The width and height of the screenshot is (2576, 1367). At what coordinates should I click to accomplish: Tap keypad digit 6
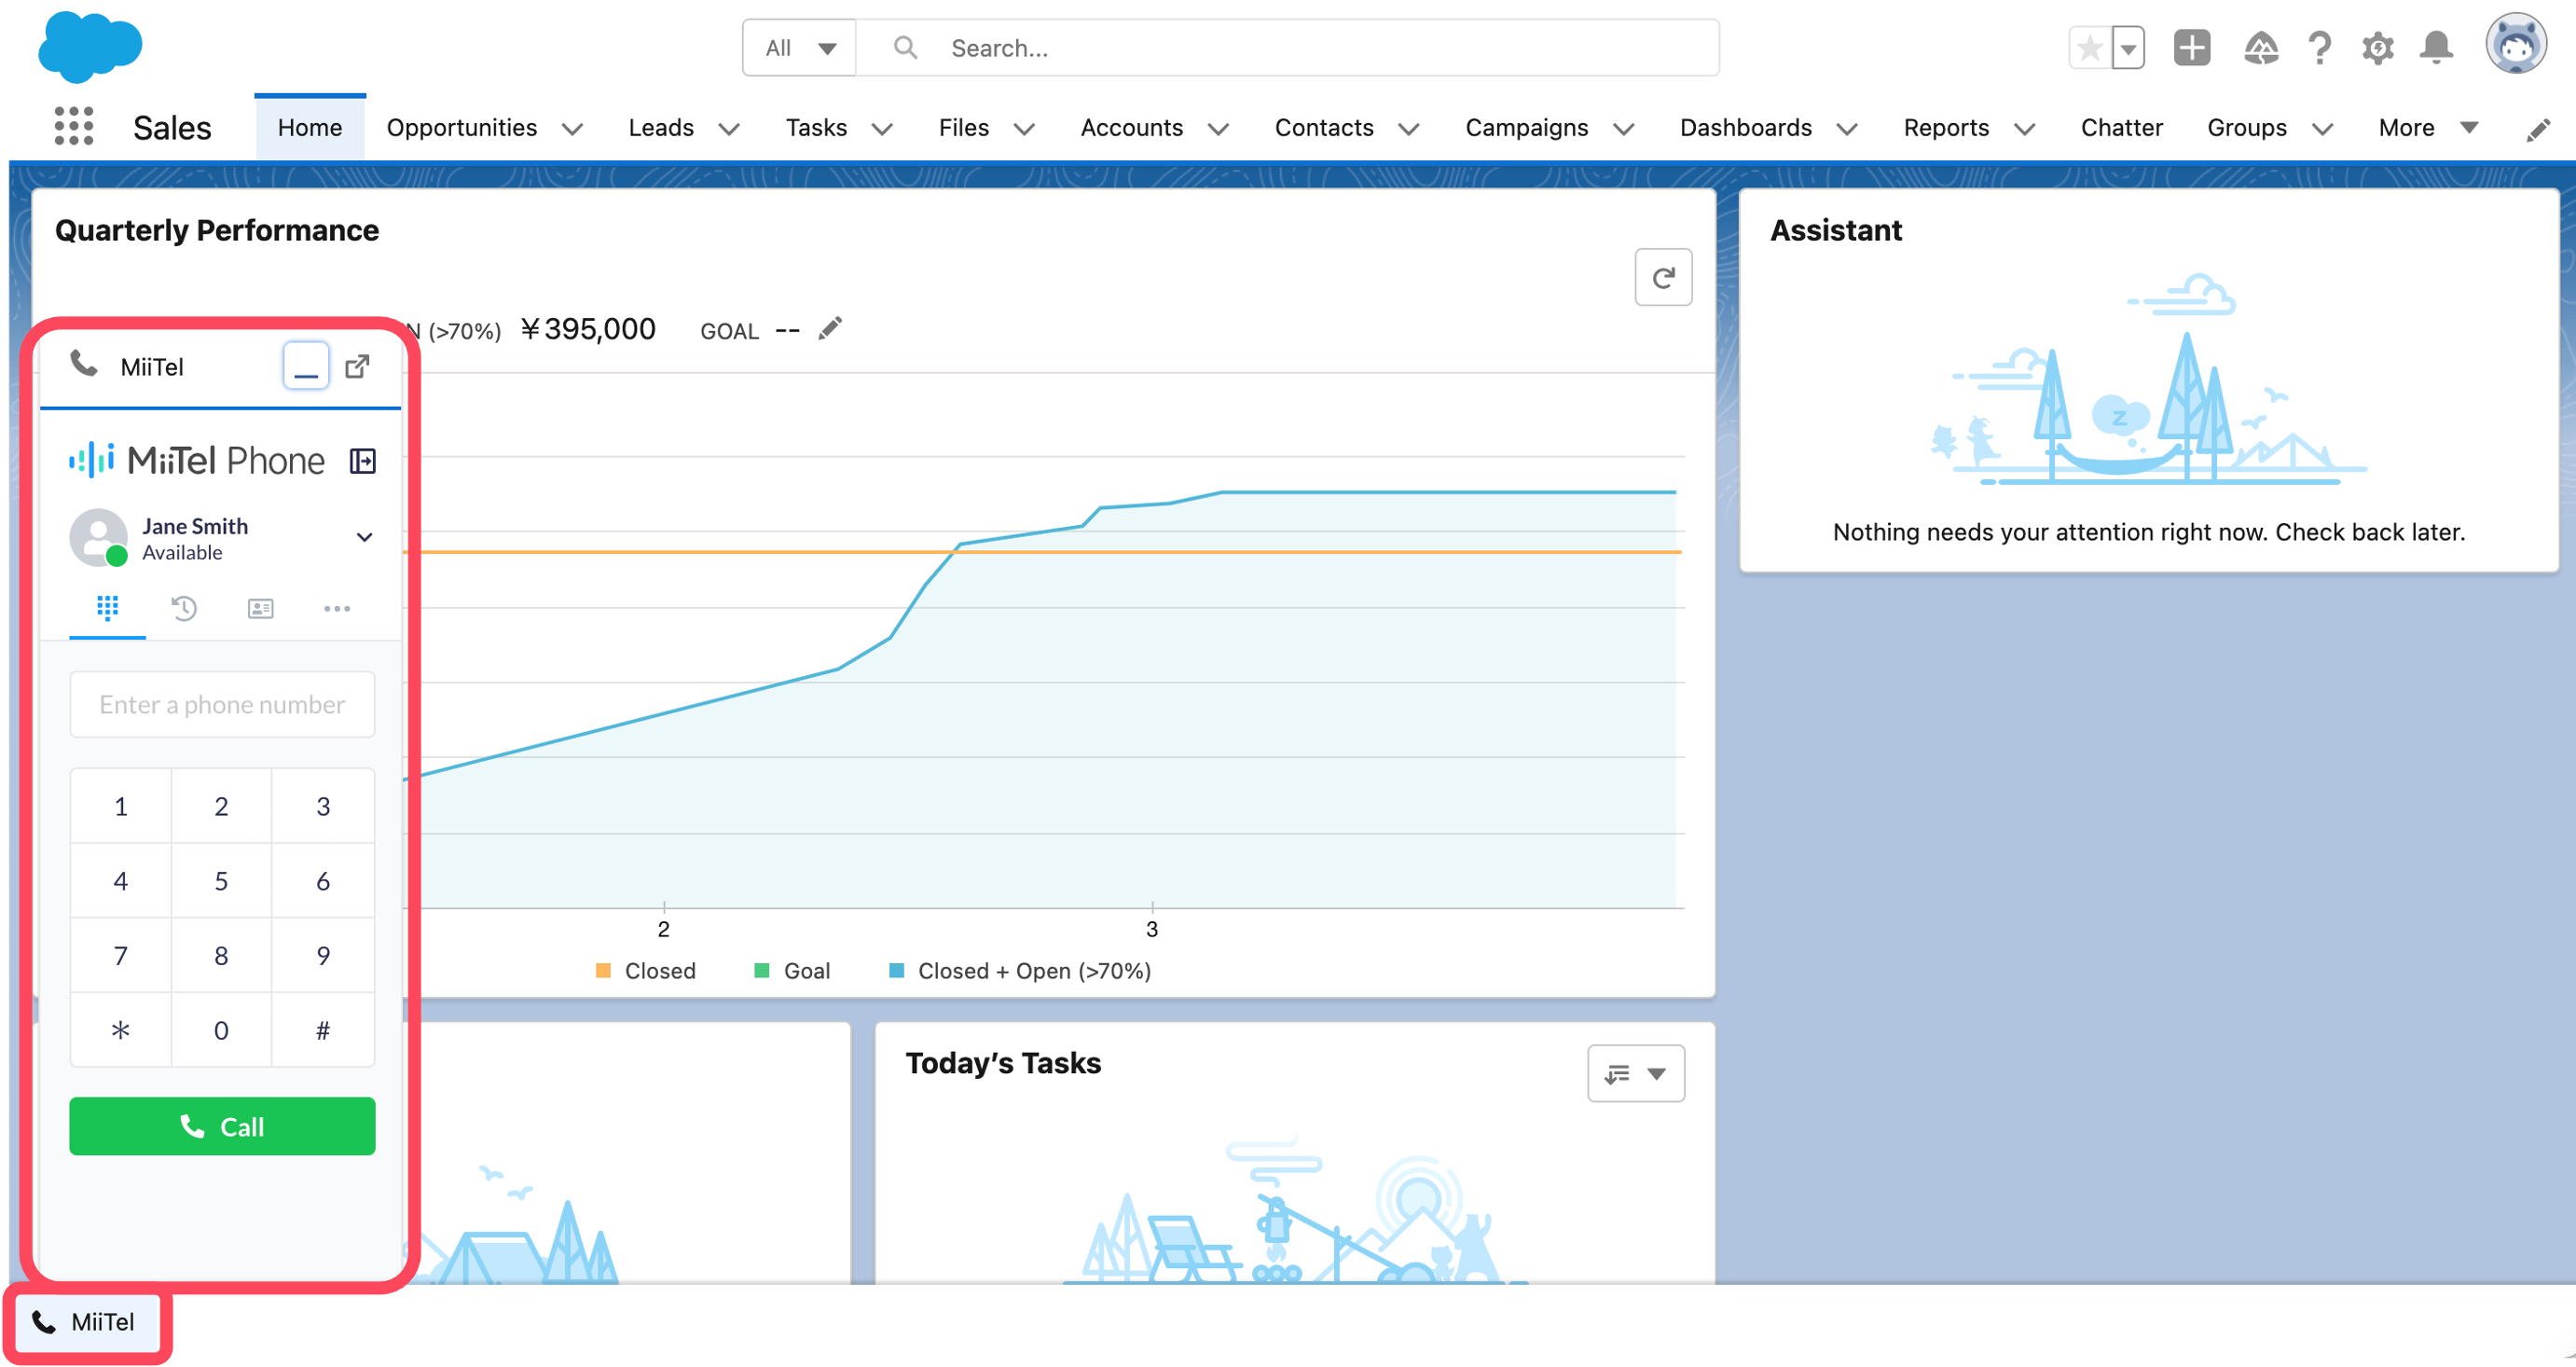pos(323,881)
